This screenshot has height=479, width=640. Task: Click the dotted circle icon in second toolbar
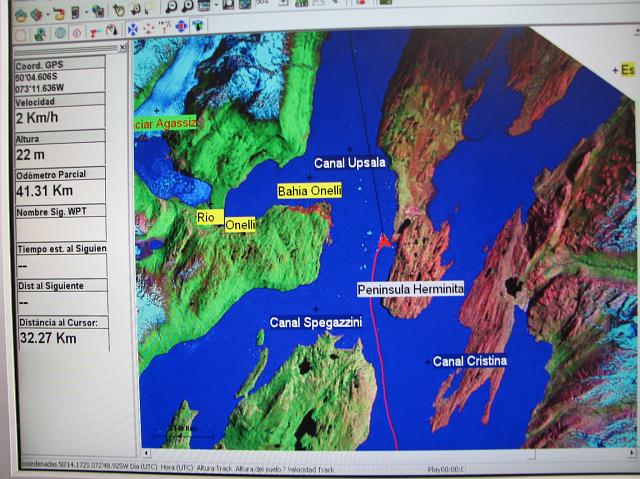click(x=20, y=35)
